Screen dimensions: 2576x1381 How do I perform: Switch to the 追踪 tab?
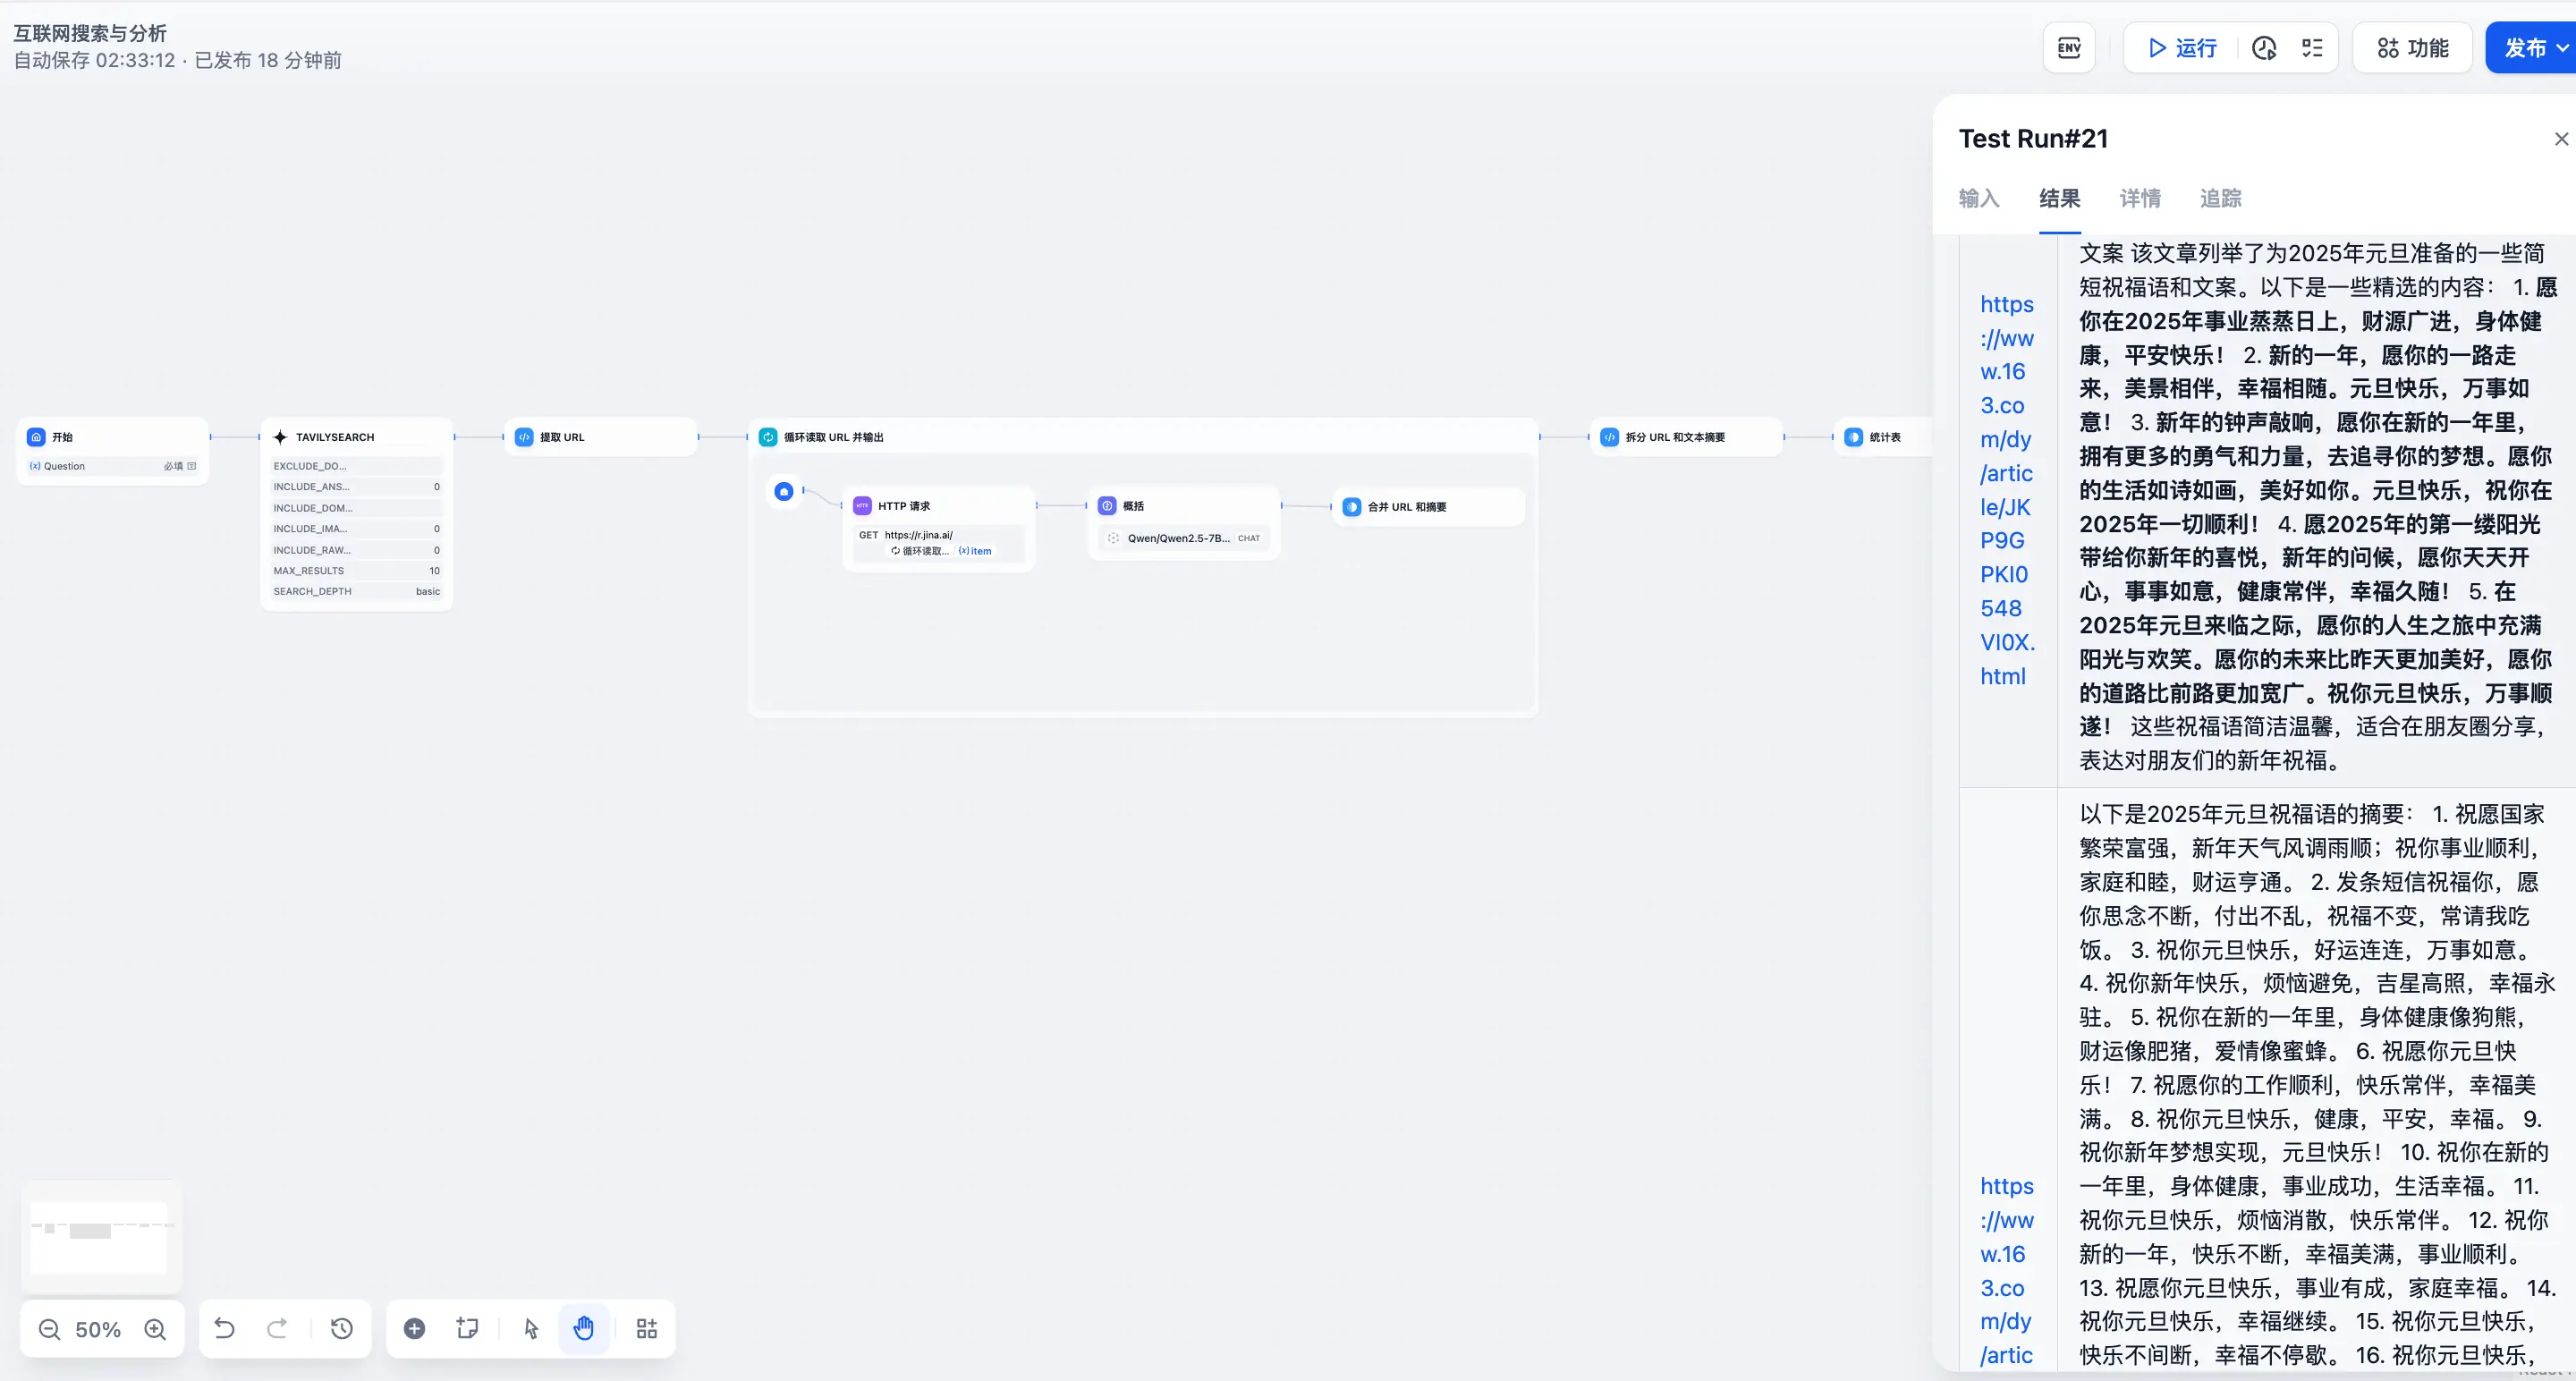(x=2220, y=198)
